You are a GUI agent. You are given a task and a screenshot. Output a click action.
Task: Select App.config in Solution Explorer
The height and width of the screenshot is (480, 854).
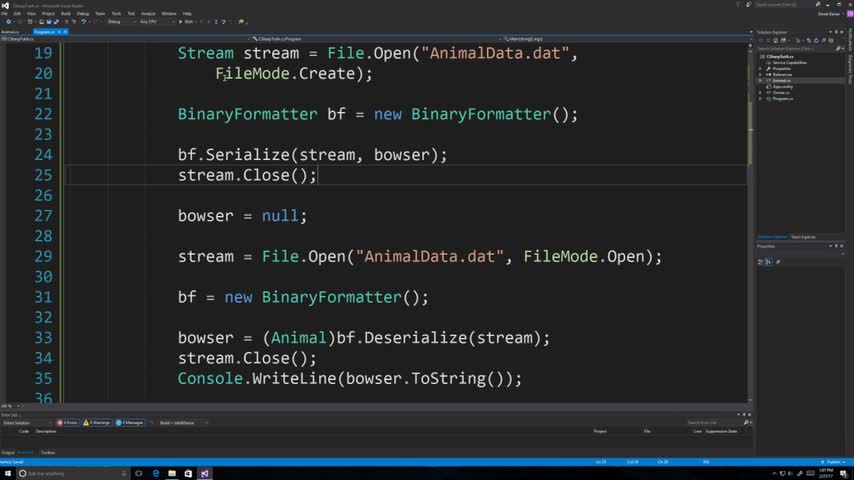(783, 87)
